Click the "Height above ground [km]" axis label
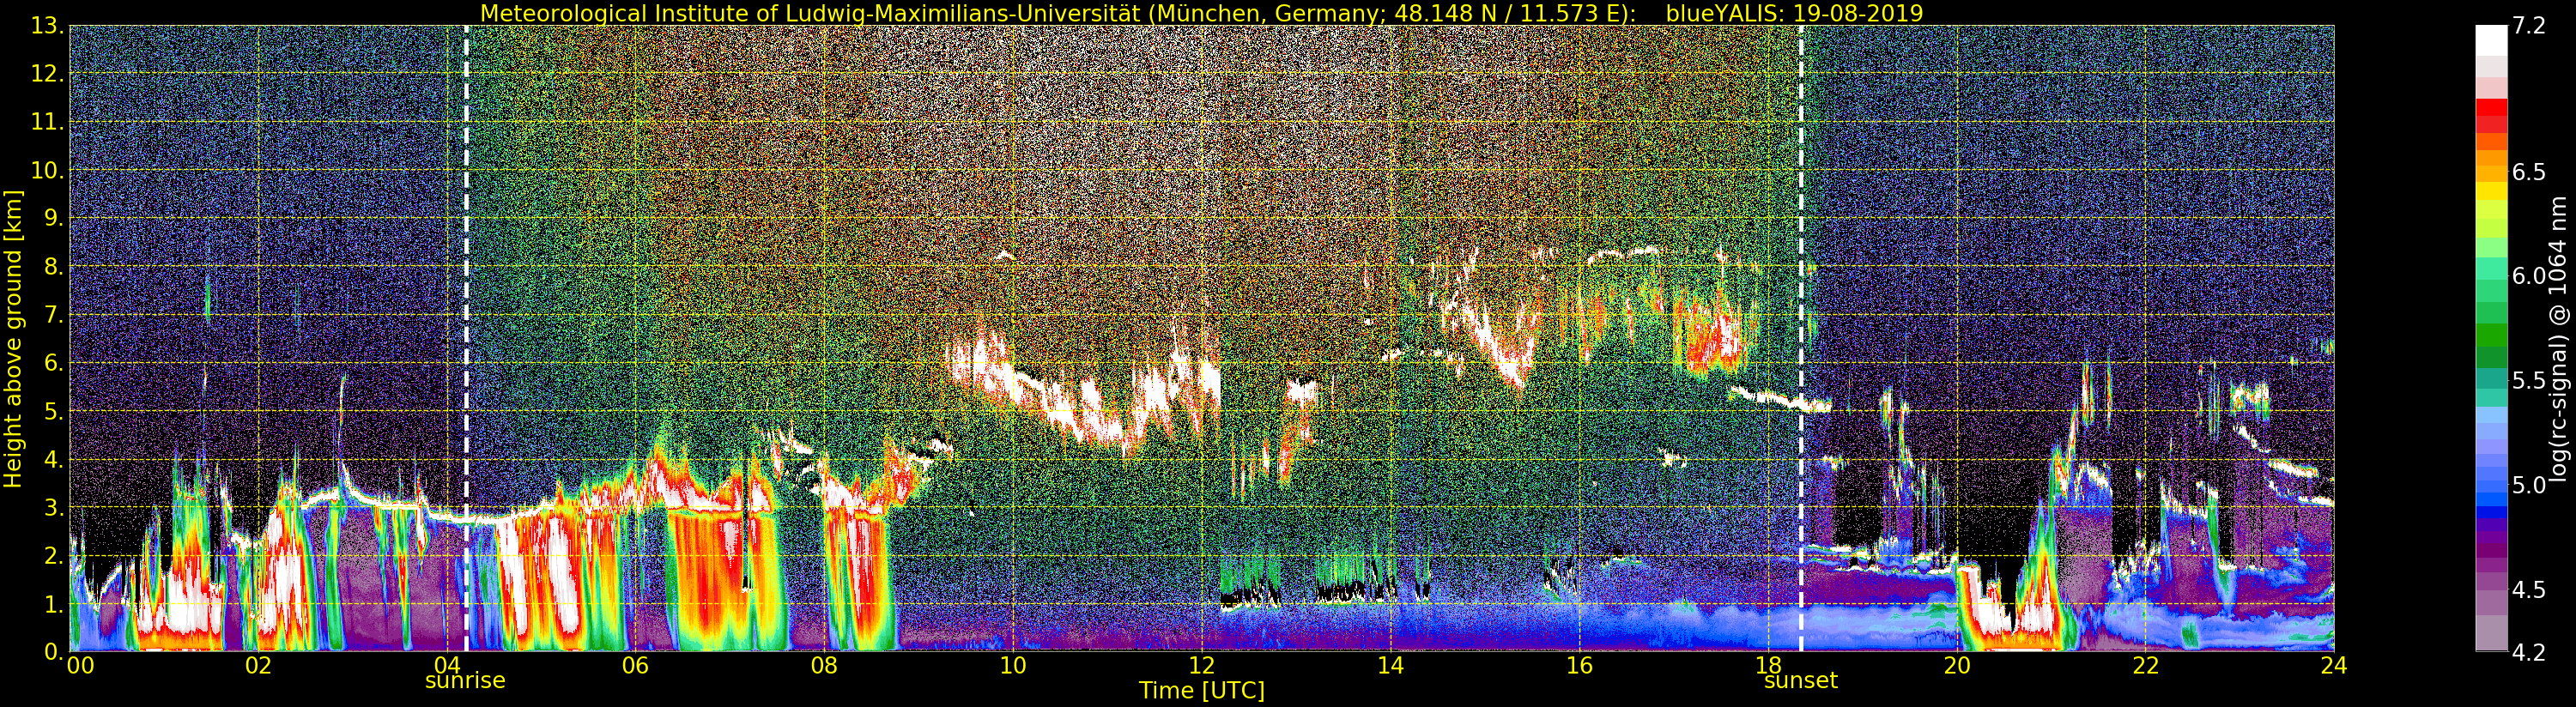This screenshot has height=707, width=2576. [13, 337]
